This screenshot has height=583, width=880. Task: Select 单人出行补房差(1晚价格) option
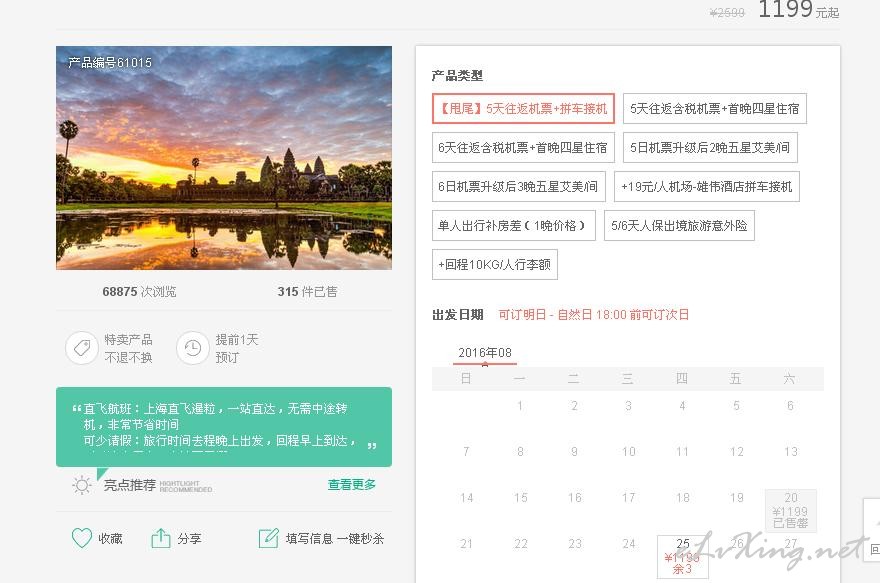pyautogui.click(x=514, y=226)
